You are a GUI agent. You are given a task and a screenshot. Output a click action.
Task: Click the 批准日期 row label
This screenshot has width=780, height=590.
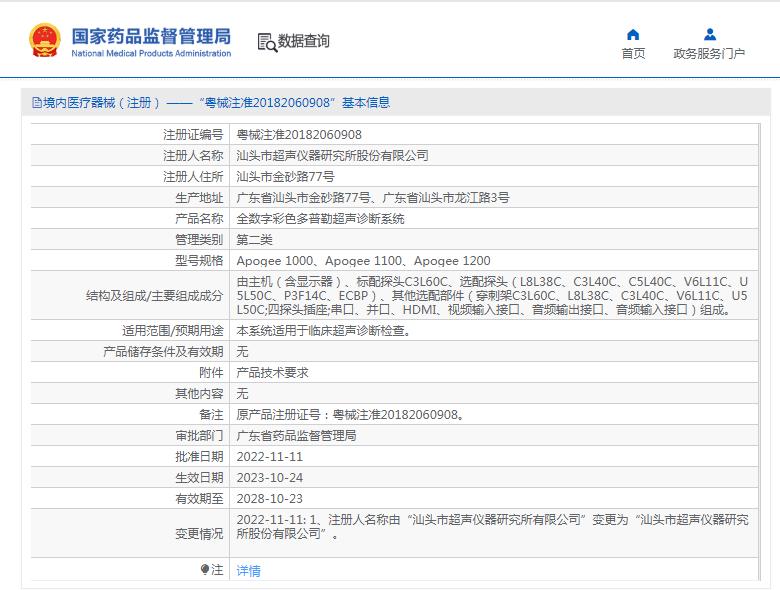(199, 457)
